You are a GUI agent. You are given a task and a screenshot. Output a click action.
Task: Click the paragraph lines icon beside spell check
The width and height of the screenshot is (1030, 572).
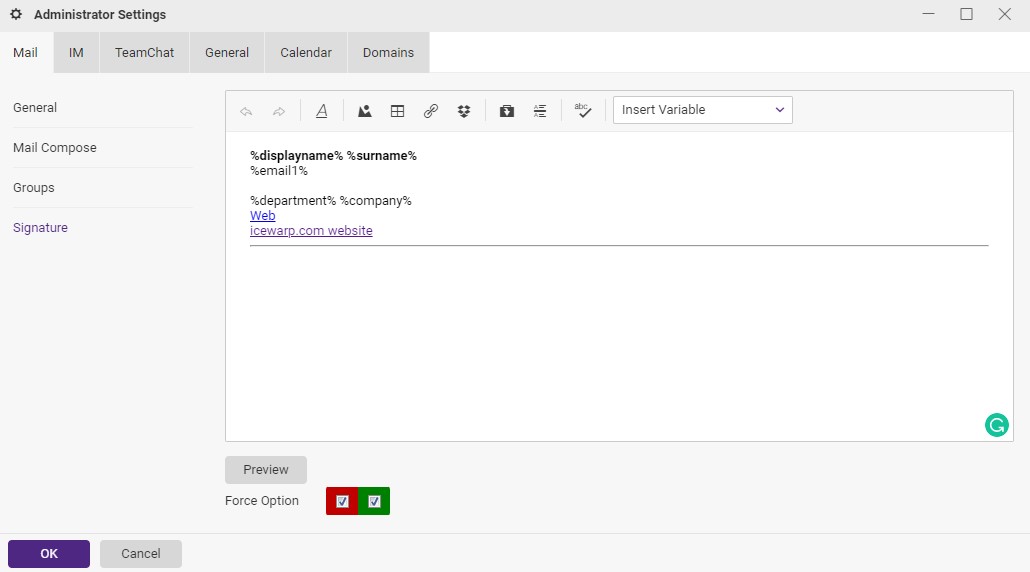point(540,111)
